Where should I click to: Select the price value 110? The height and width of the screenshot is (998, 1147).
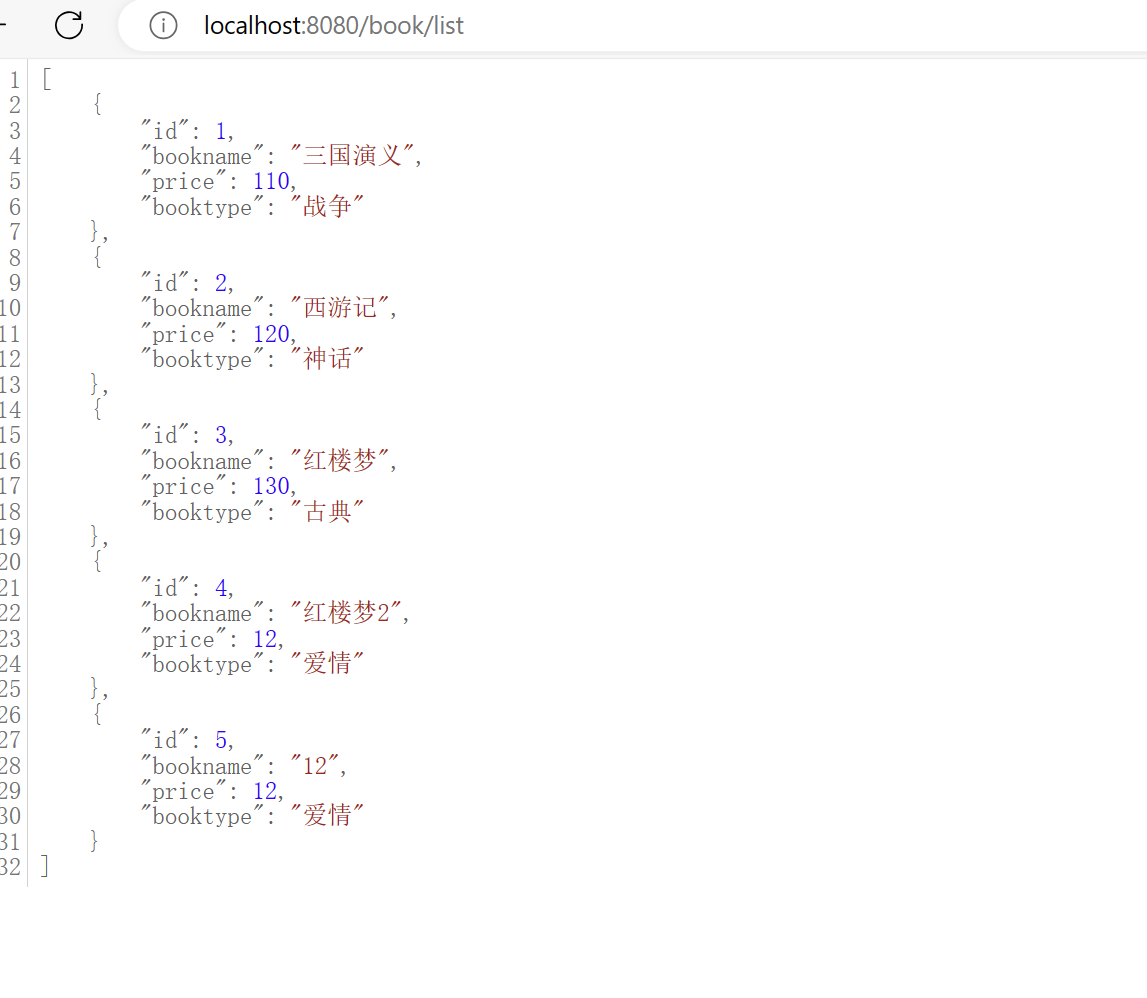(271, 181)
